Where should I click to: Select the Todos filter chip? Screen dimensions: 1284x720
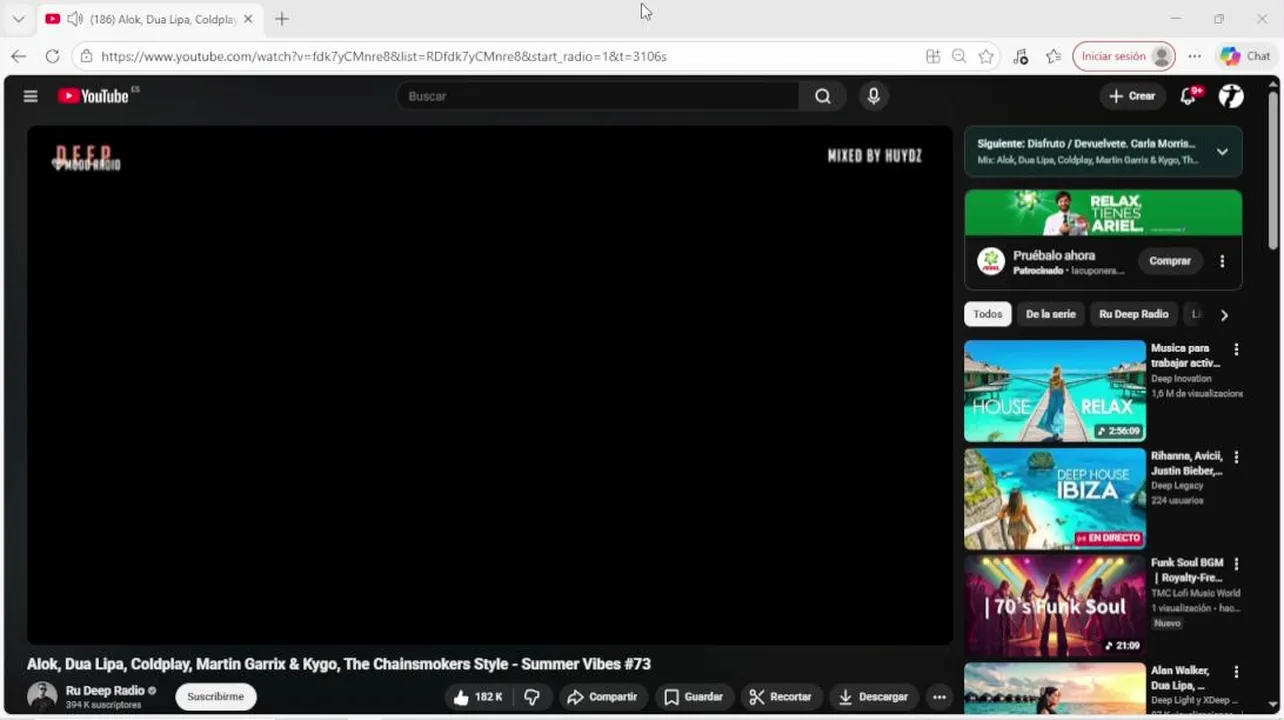coord(988,314)
